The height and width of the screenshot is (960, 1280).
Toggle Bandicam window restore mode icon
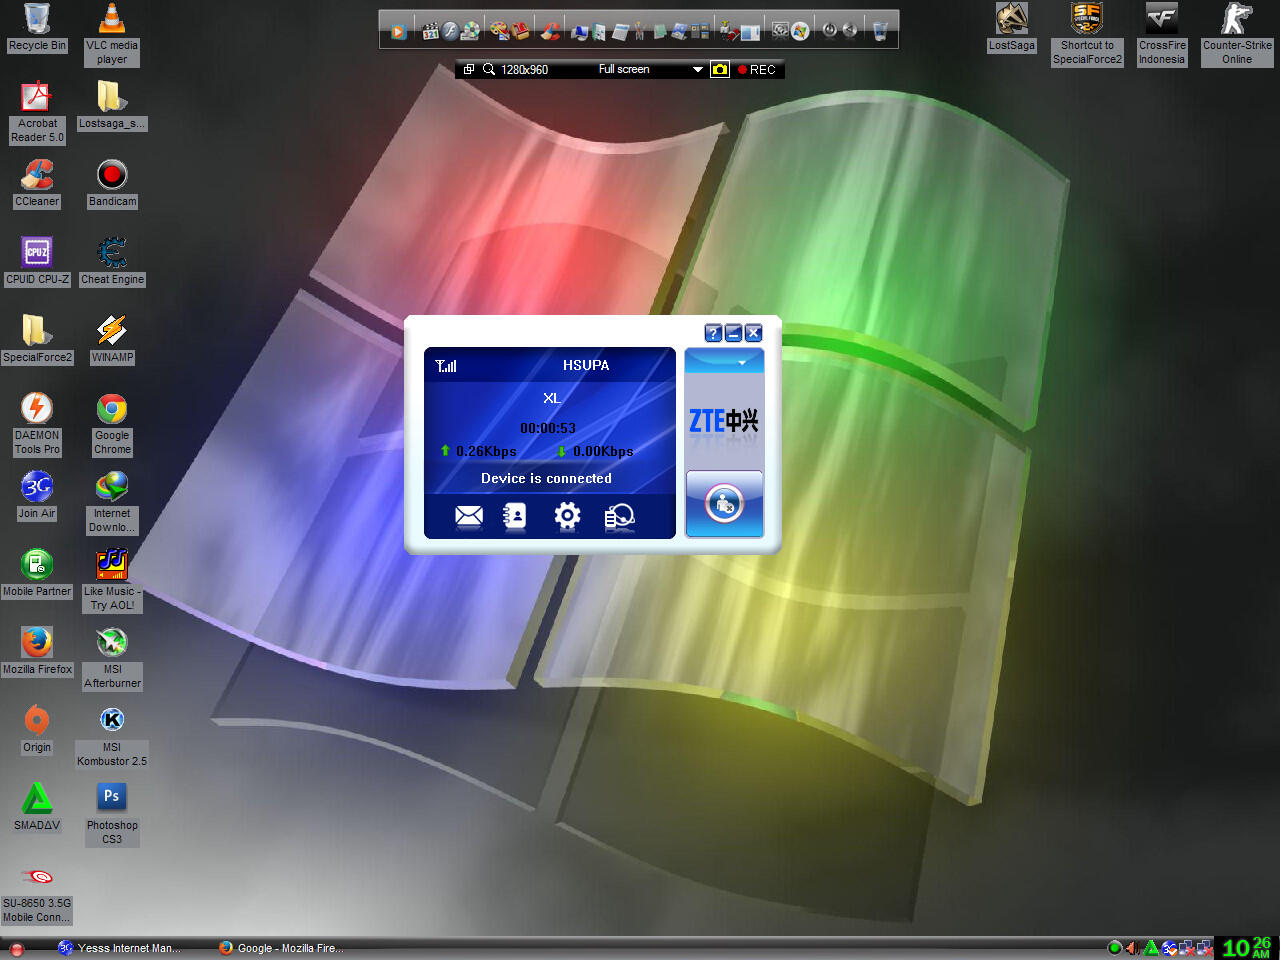pos(468,69)
